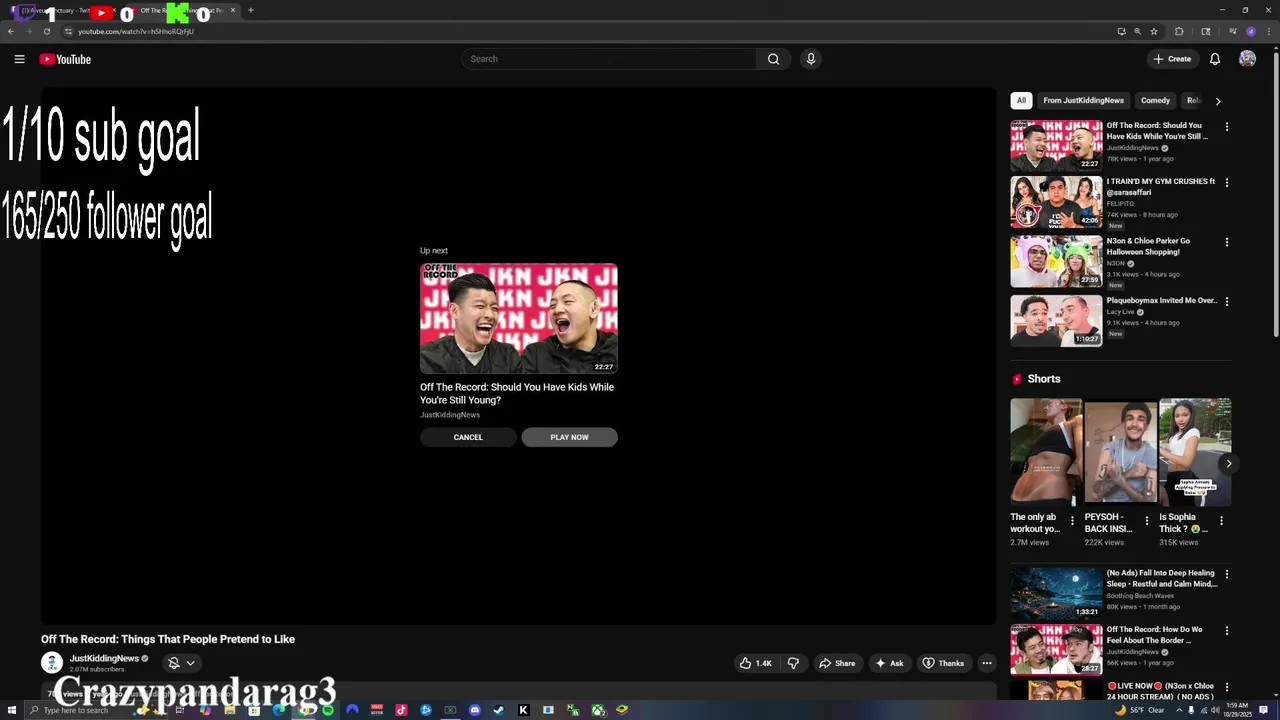Open options for 'N3on & Chloe Parker' video
1280x720 pixels.
(x=1227, y=242)
